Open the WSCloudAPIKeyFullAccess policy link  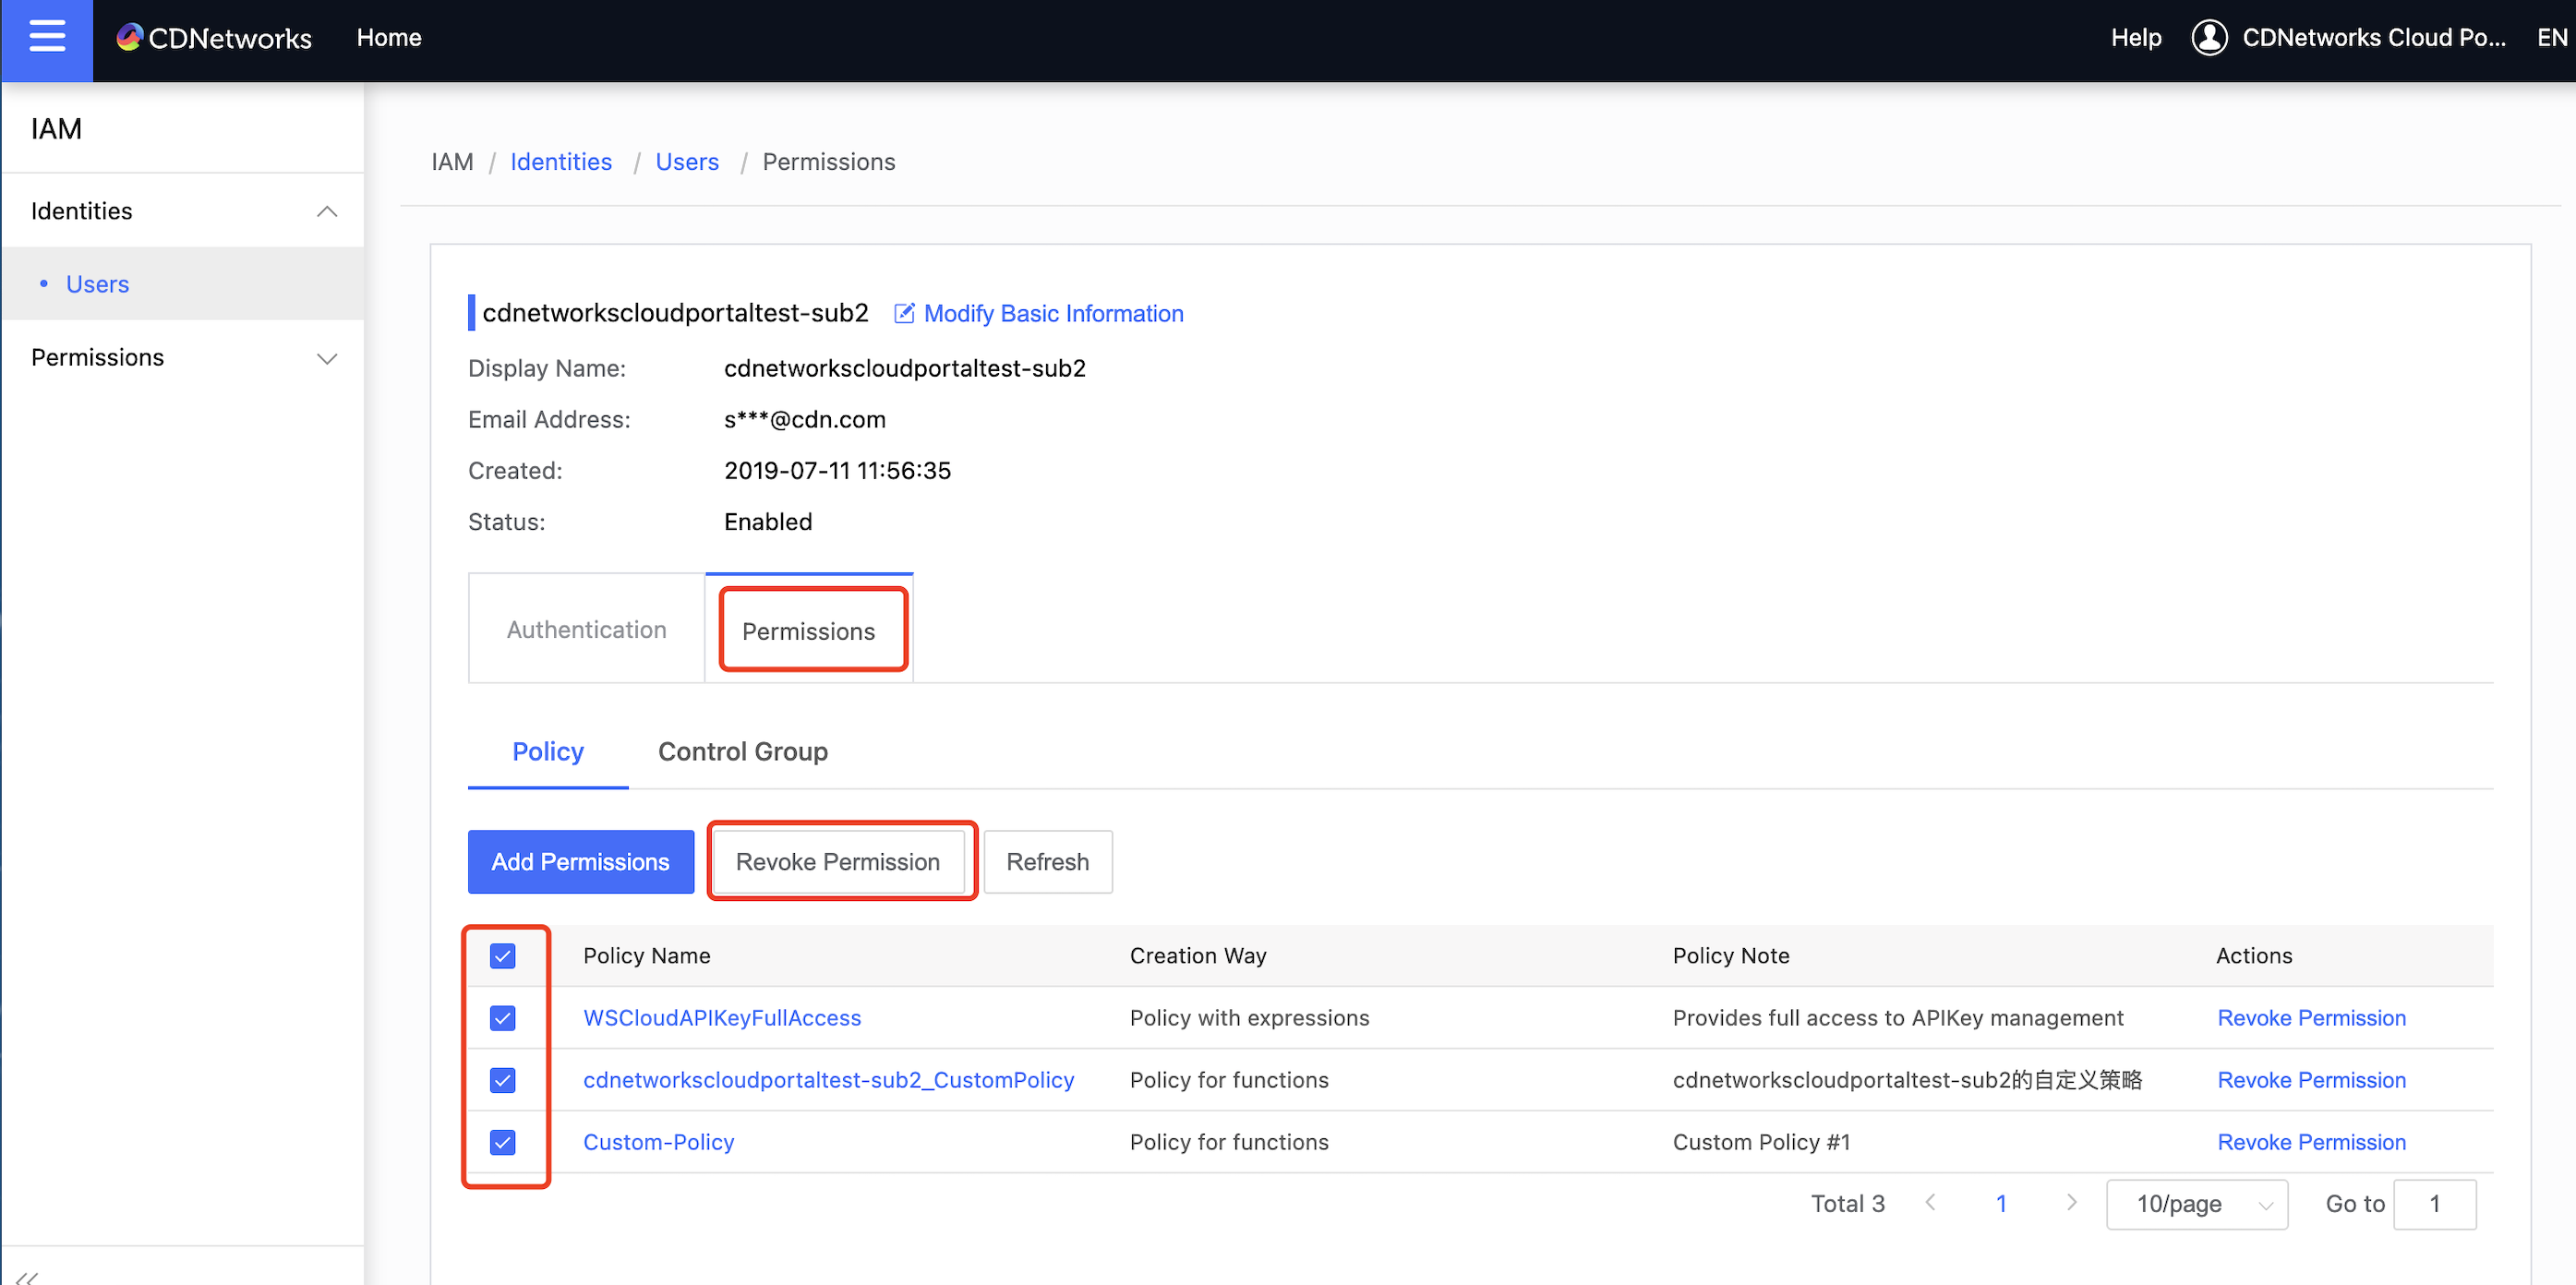722,1018
